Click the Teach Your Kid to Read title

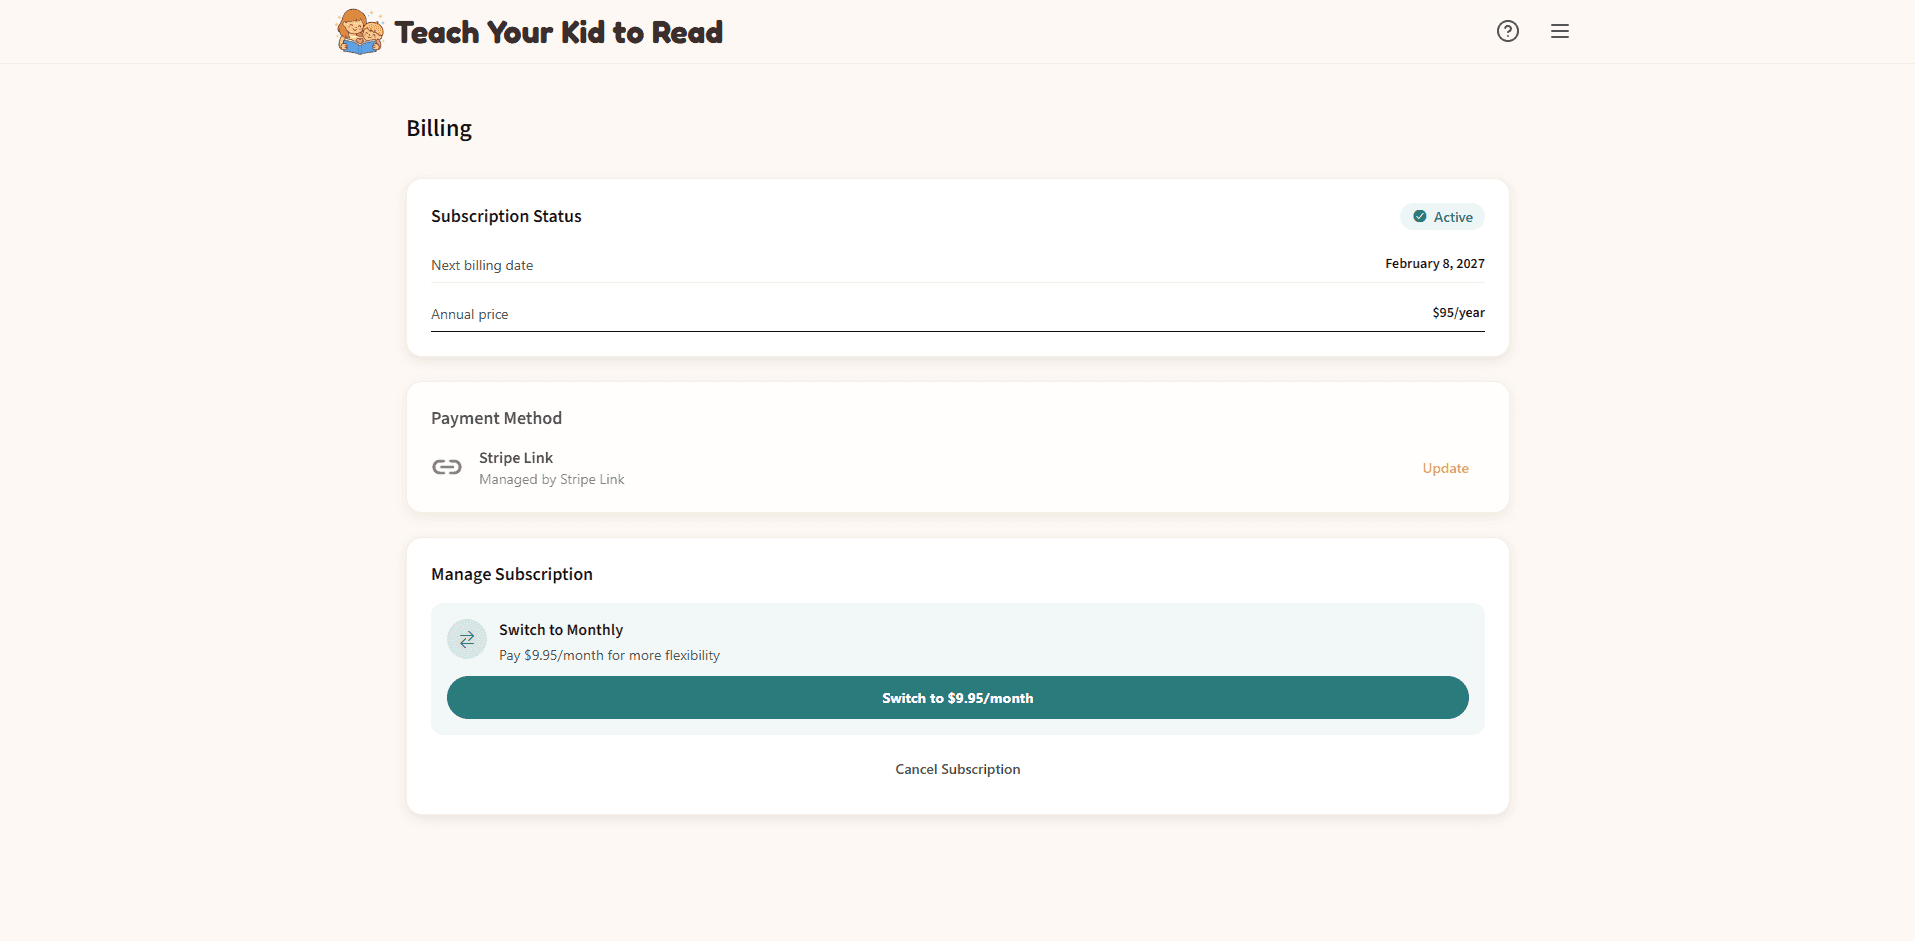click(559, 32)
